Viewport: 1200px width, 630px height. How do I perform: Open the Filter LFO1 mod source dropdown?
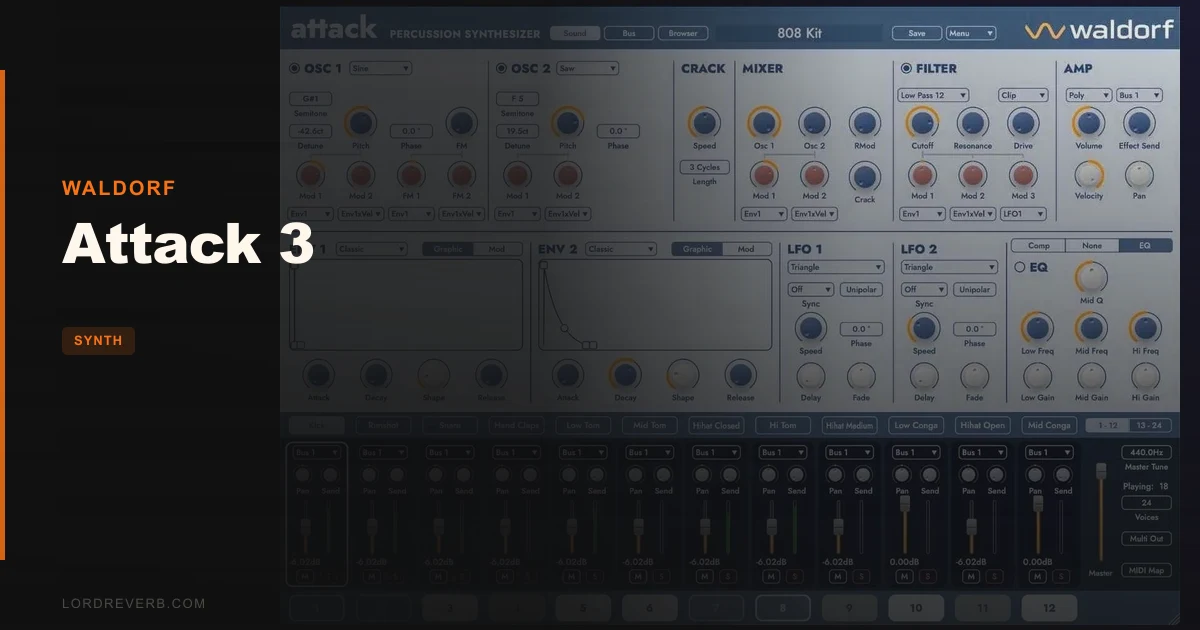tap(1022, 214)
